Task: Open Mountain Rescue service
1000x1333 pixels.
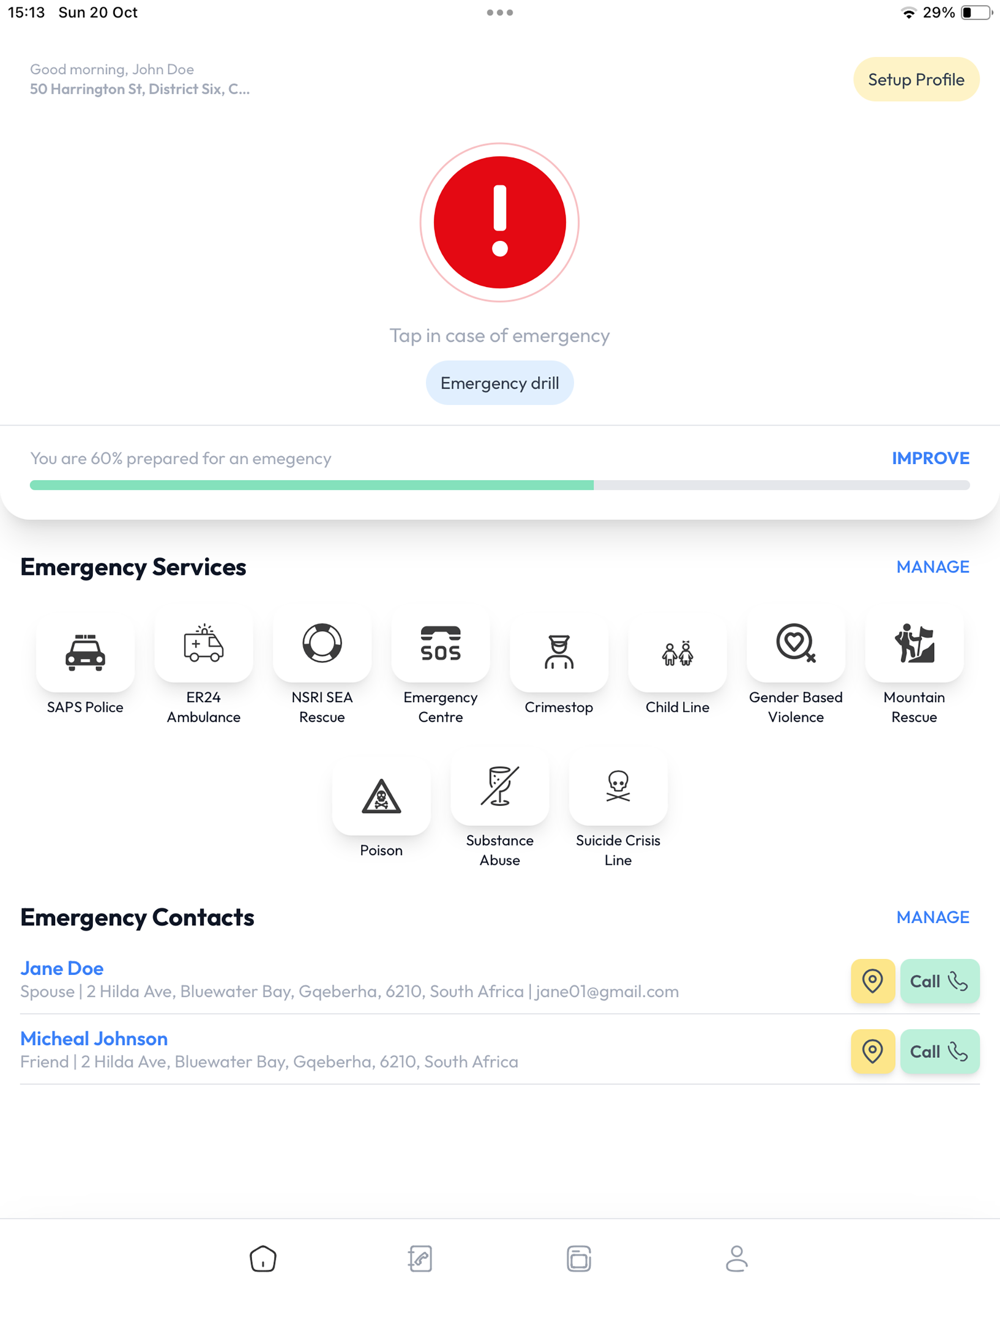Action: click(x=914, y=644)
